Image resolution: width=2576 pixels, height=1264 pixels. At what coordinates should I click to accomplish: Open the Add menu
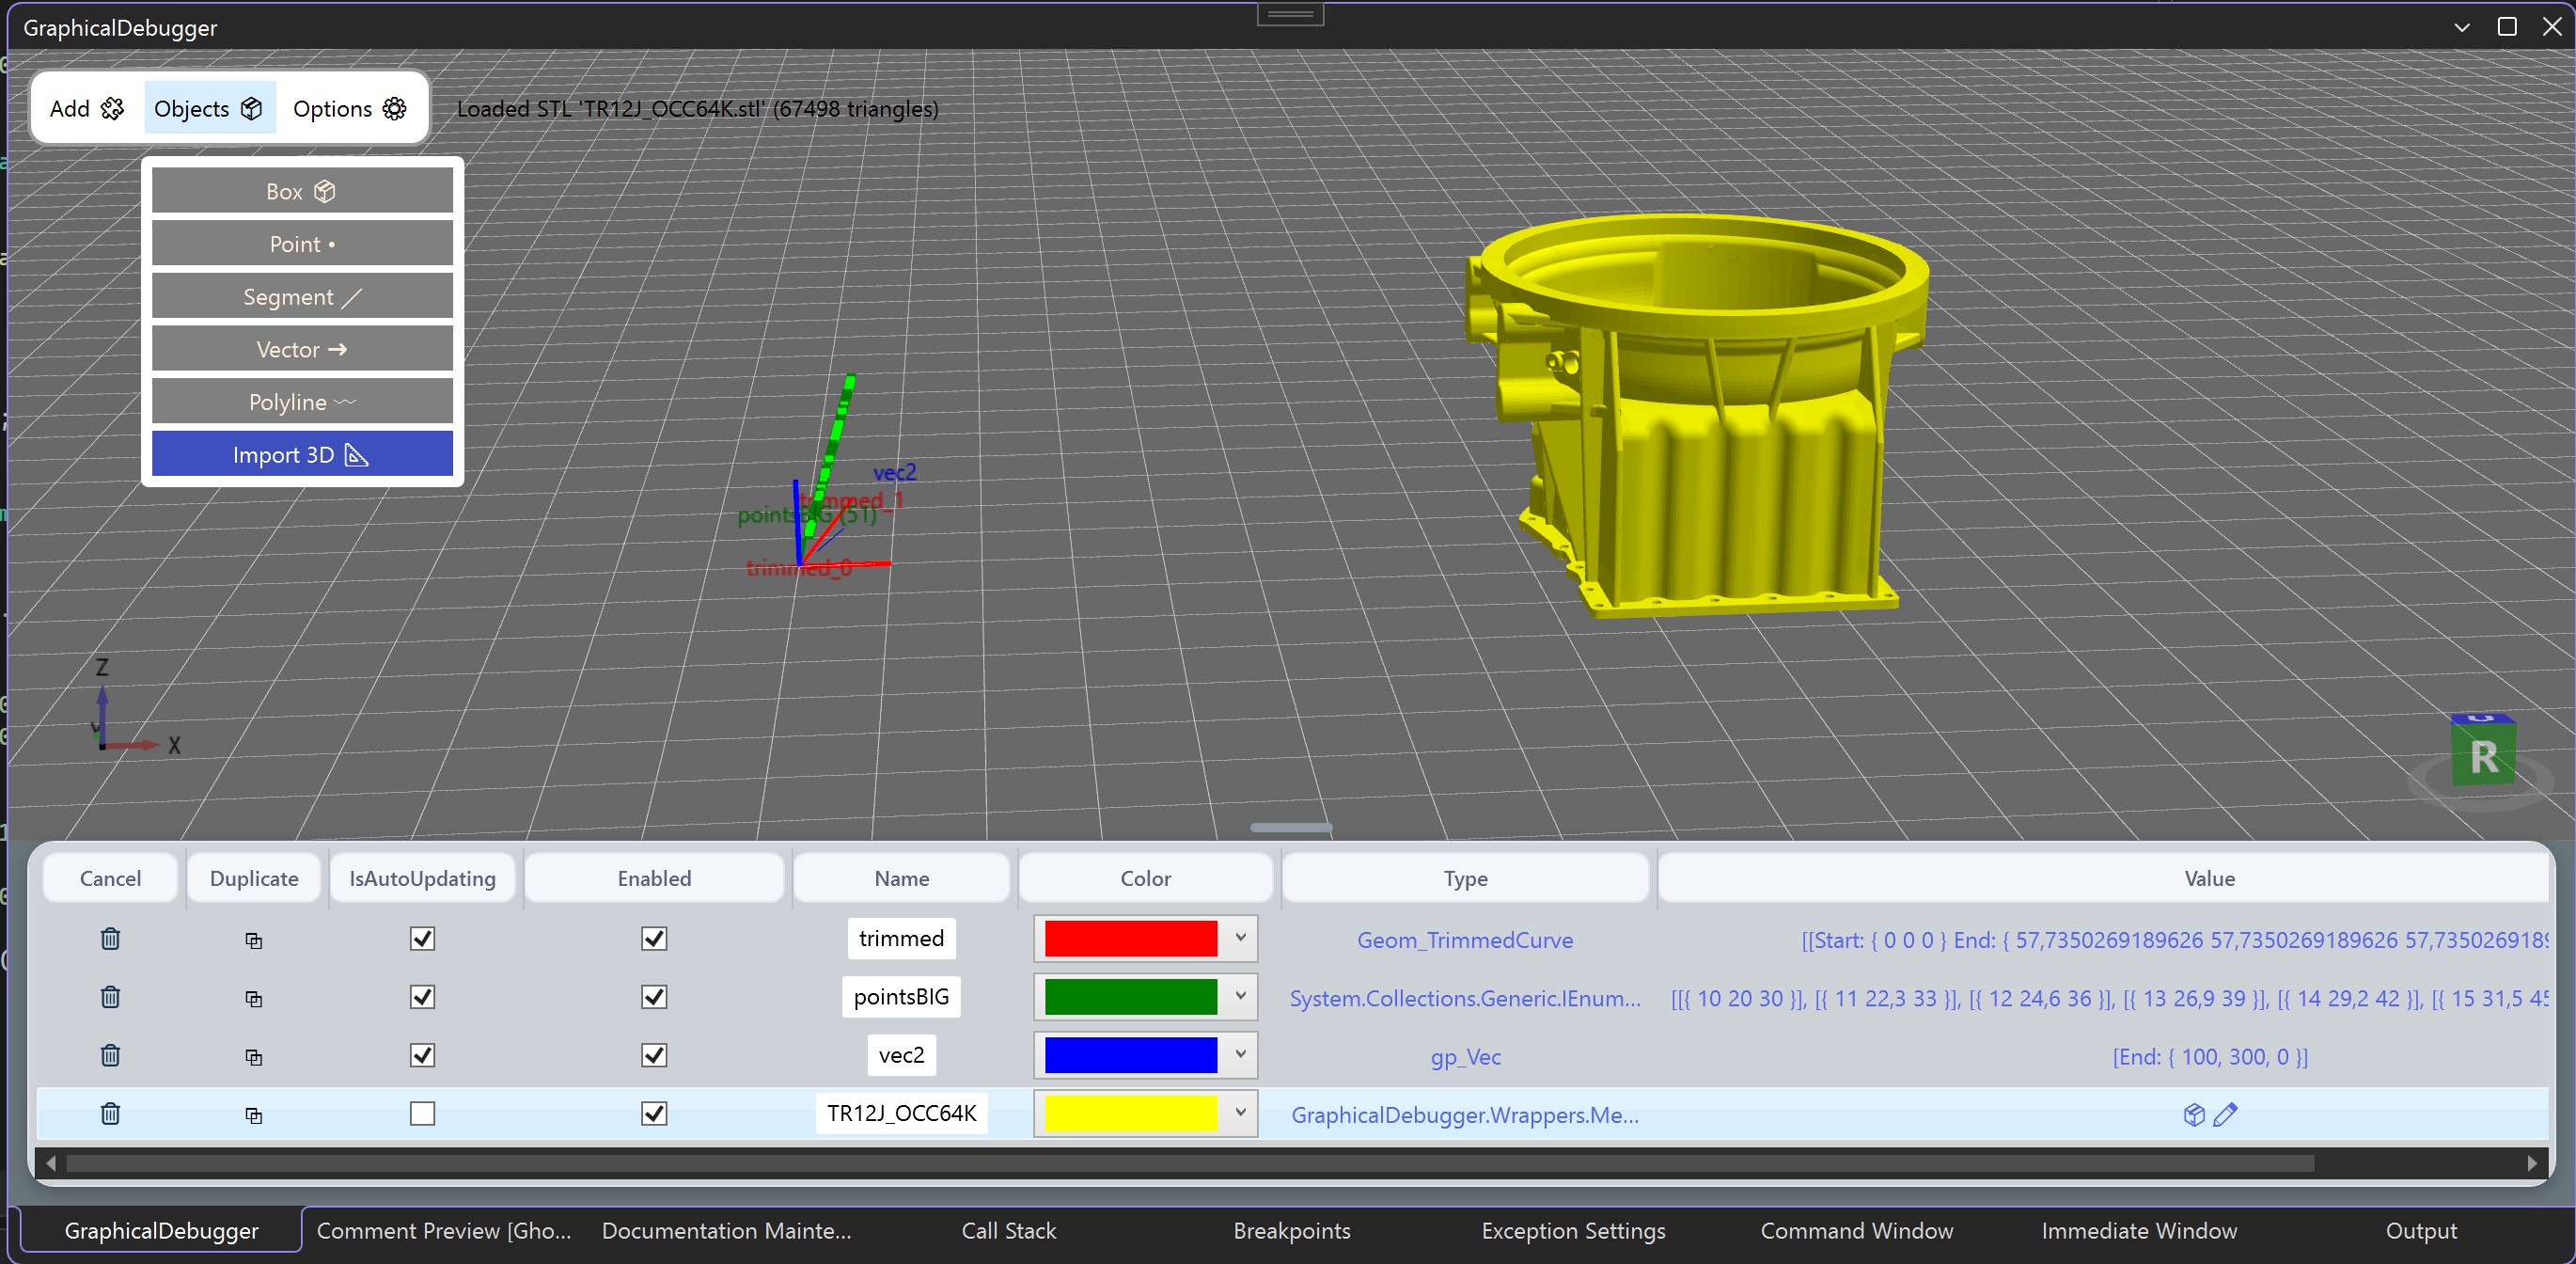click(87, 108)
